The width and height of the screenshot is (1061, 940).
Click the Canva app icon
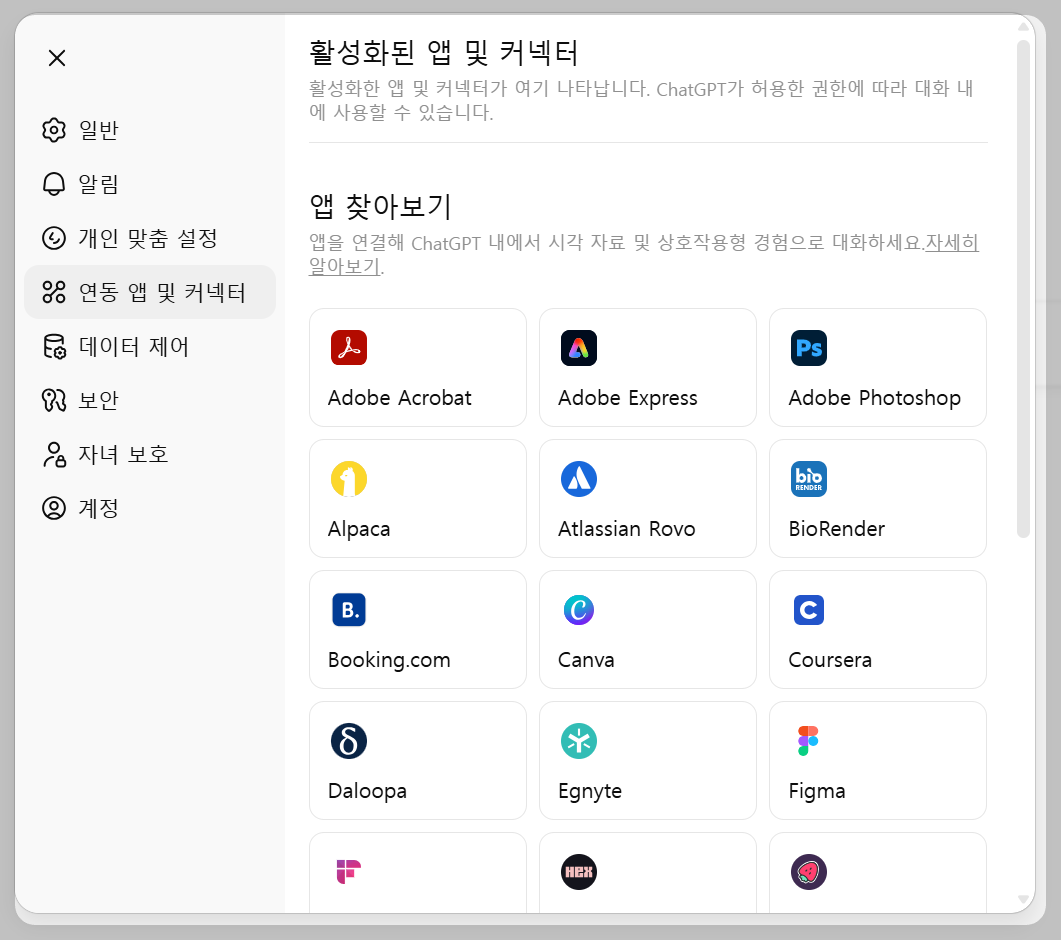coord(579,610)
